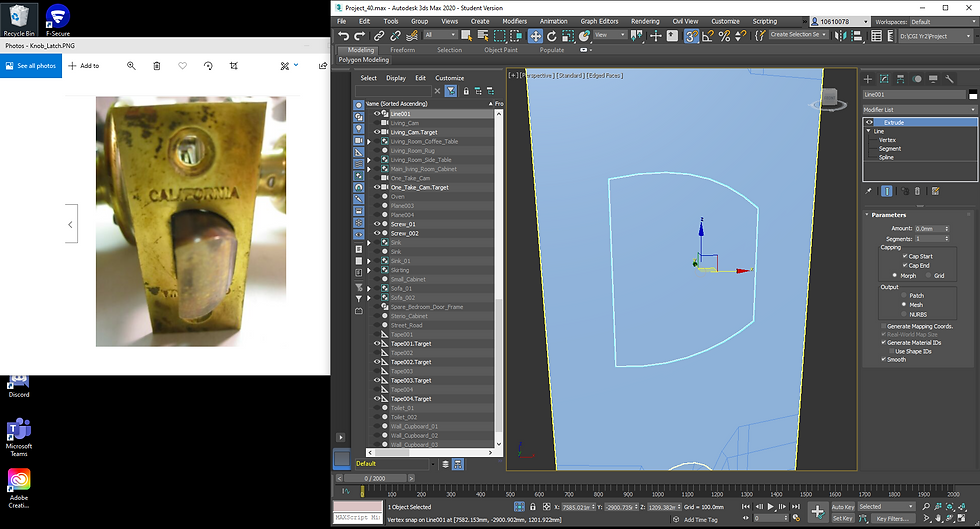Click the Crop icon in Photos app

[x=234, y=66]
